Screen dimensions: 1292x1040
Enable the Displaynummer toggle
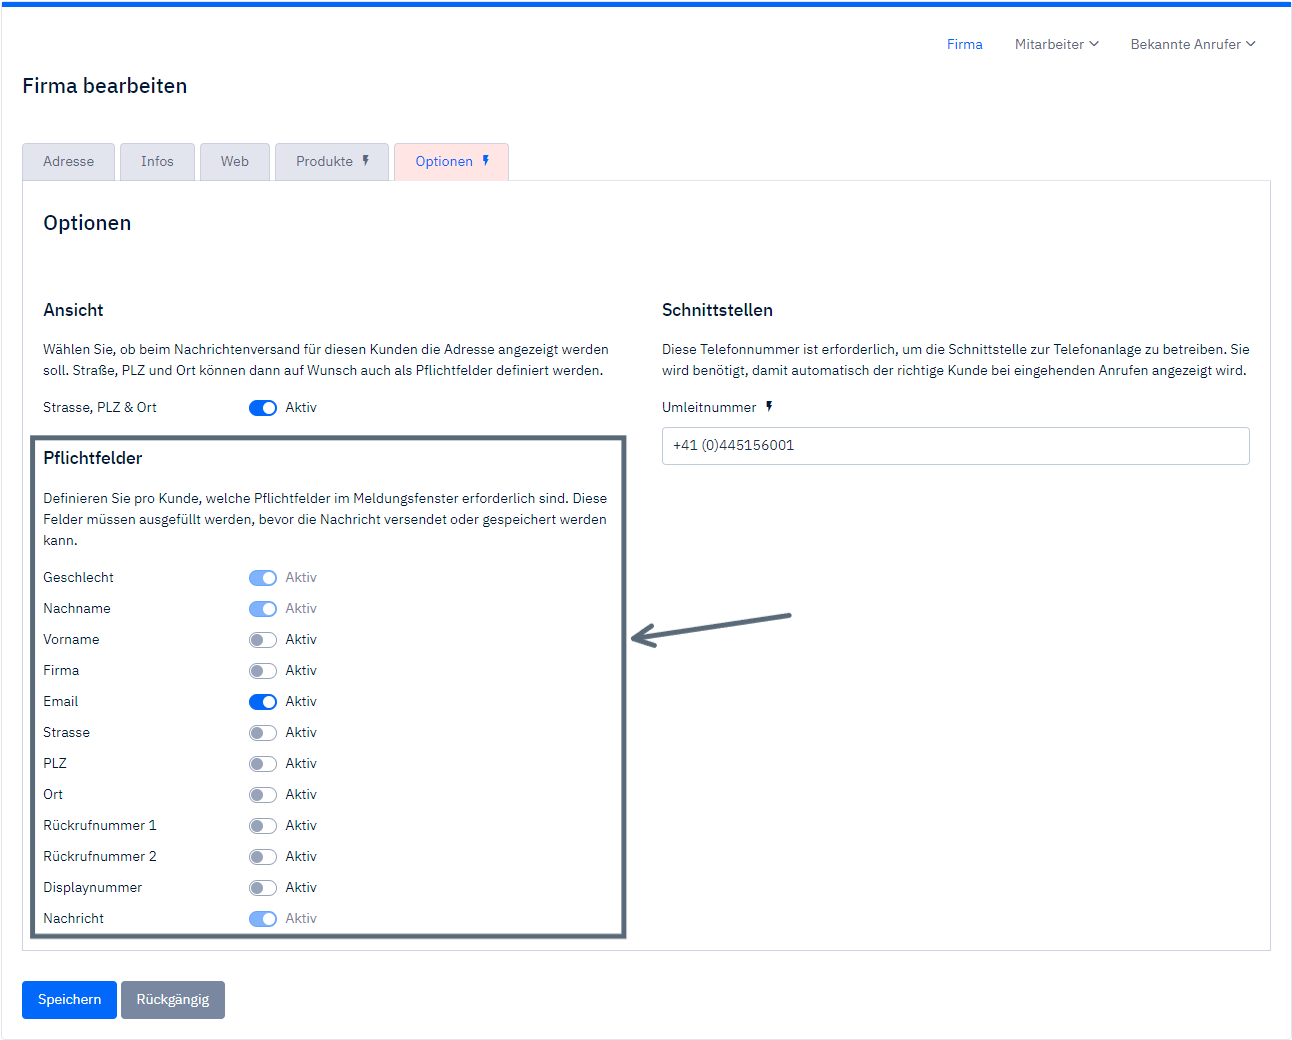click(263, 888)
